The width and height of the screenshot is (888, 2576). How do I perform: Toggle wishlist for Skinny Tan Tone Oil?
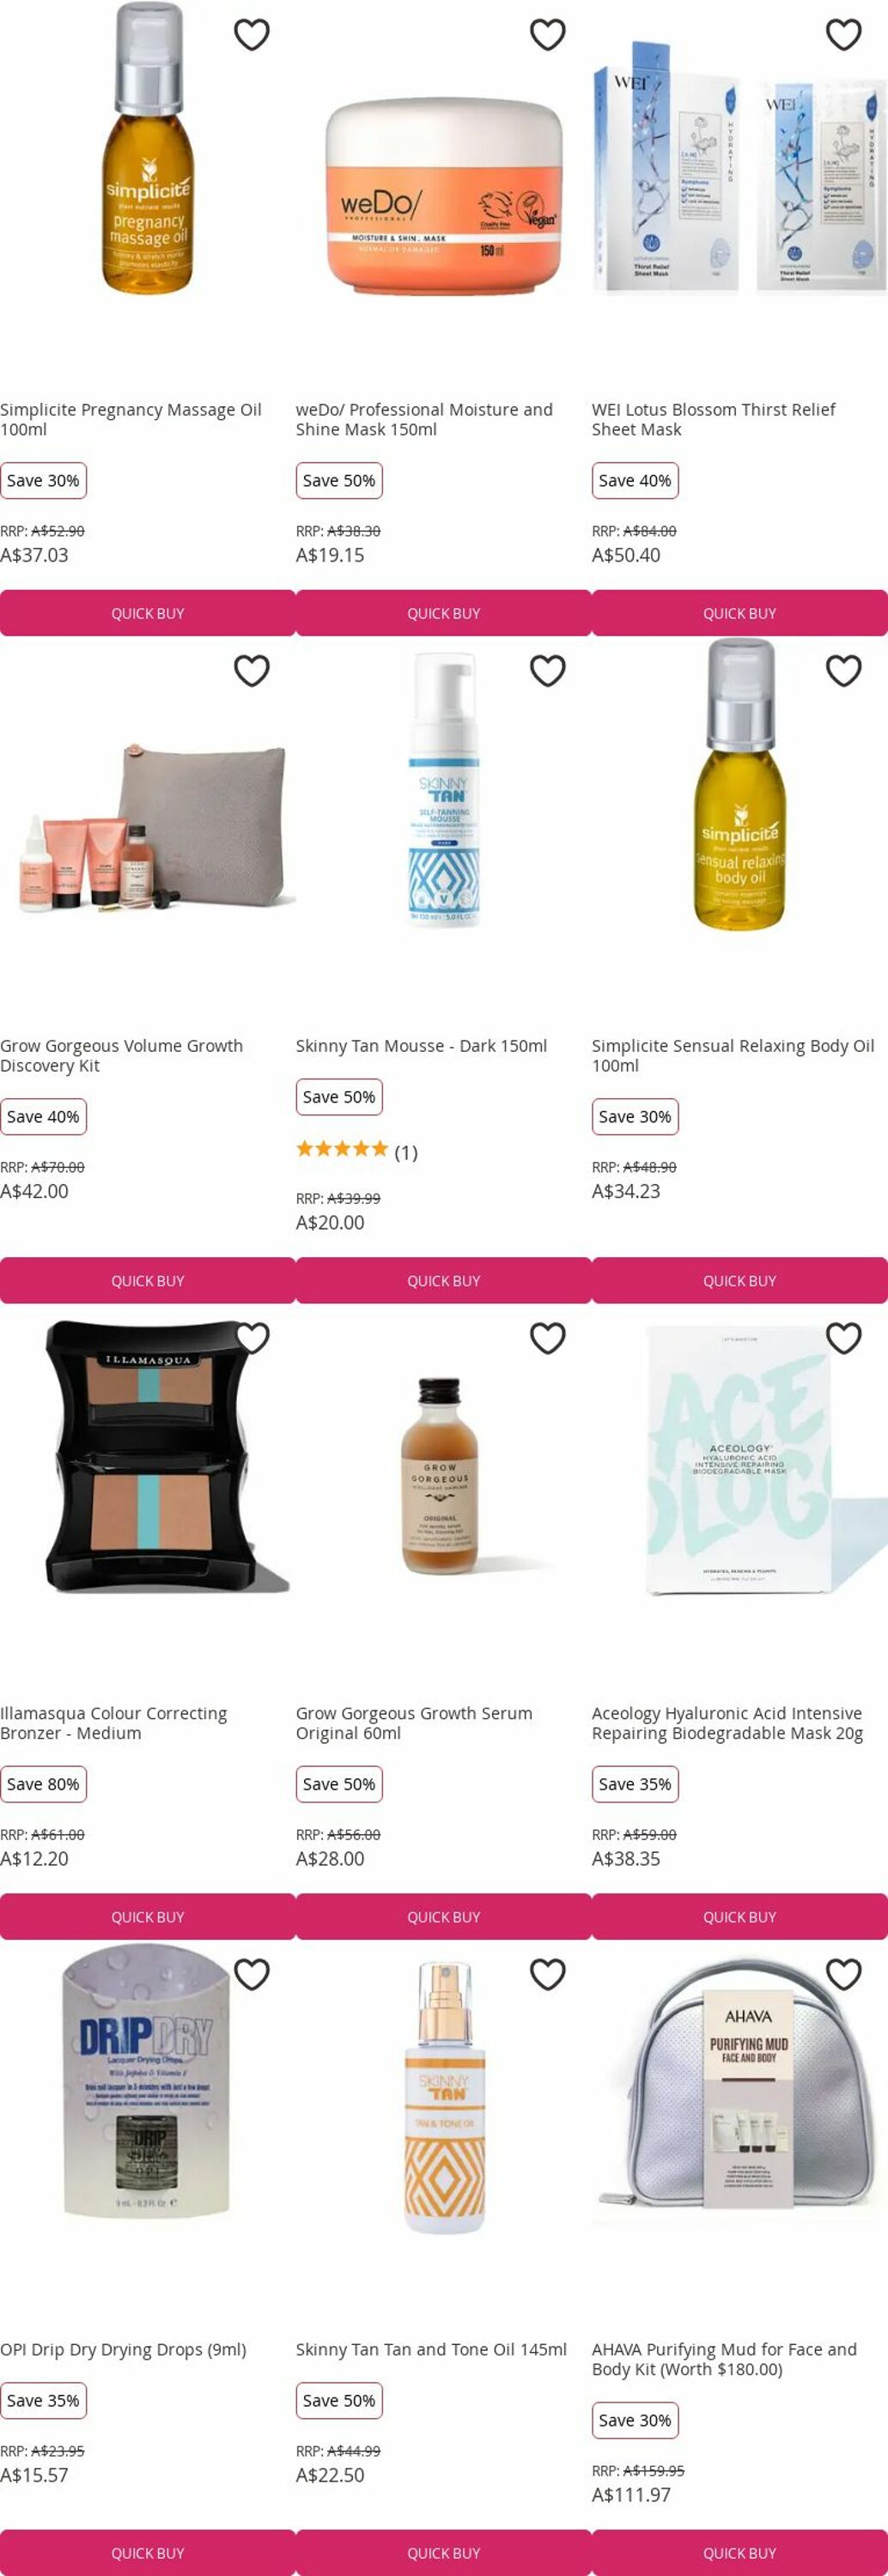(548, 1974)
